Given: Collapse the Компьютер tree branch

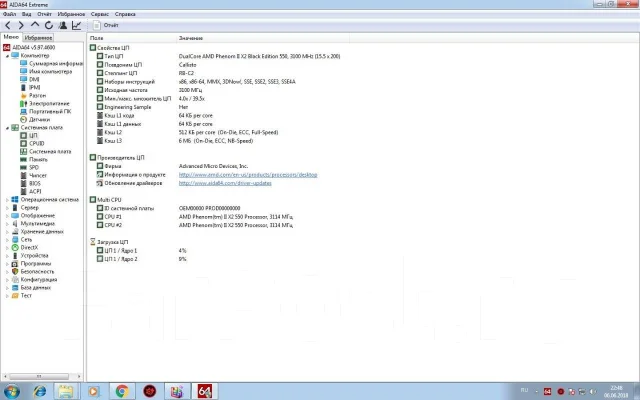Looking at the screenshot, I should point(7,56).
